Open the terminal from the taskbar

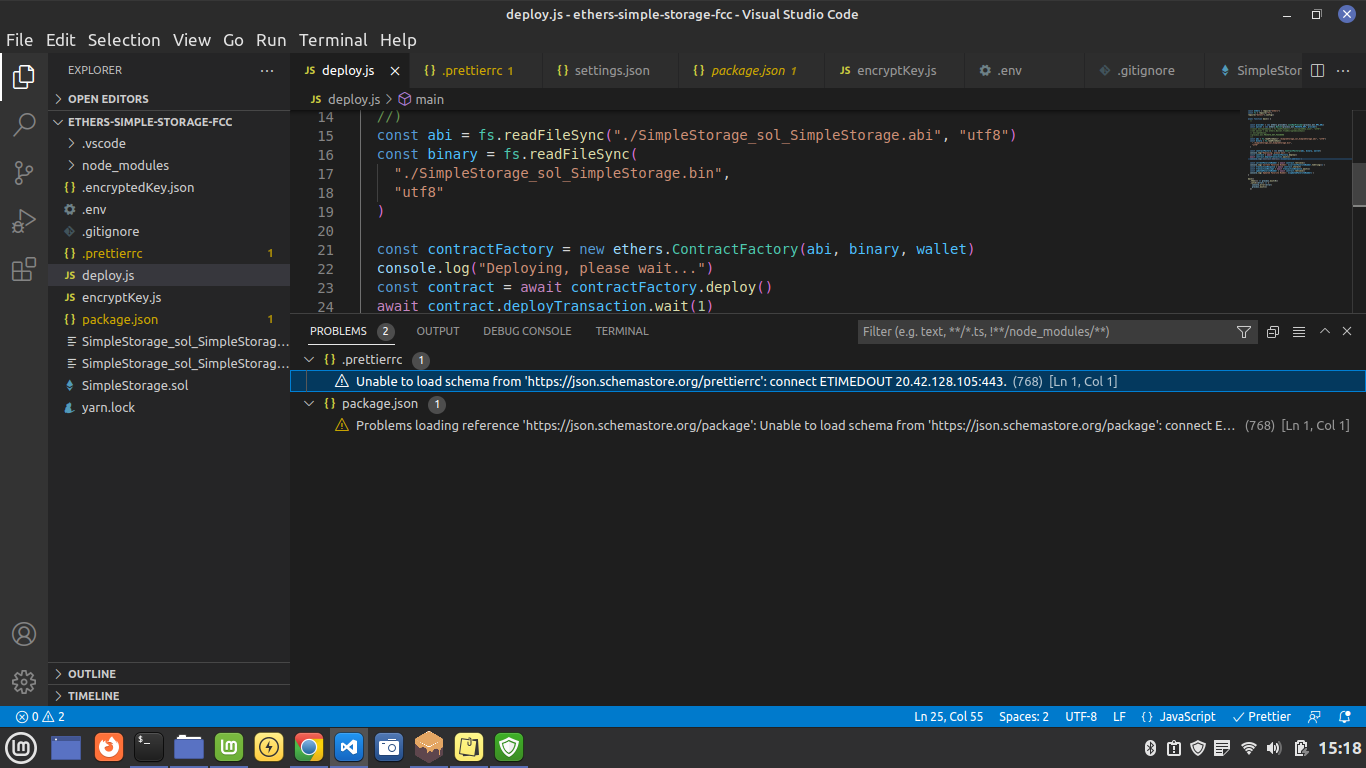coord(149,747)
